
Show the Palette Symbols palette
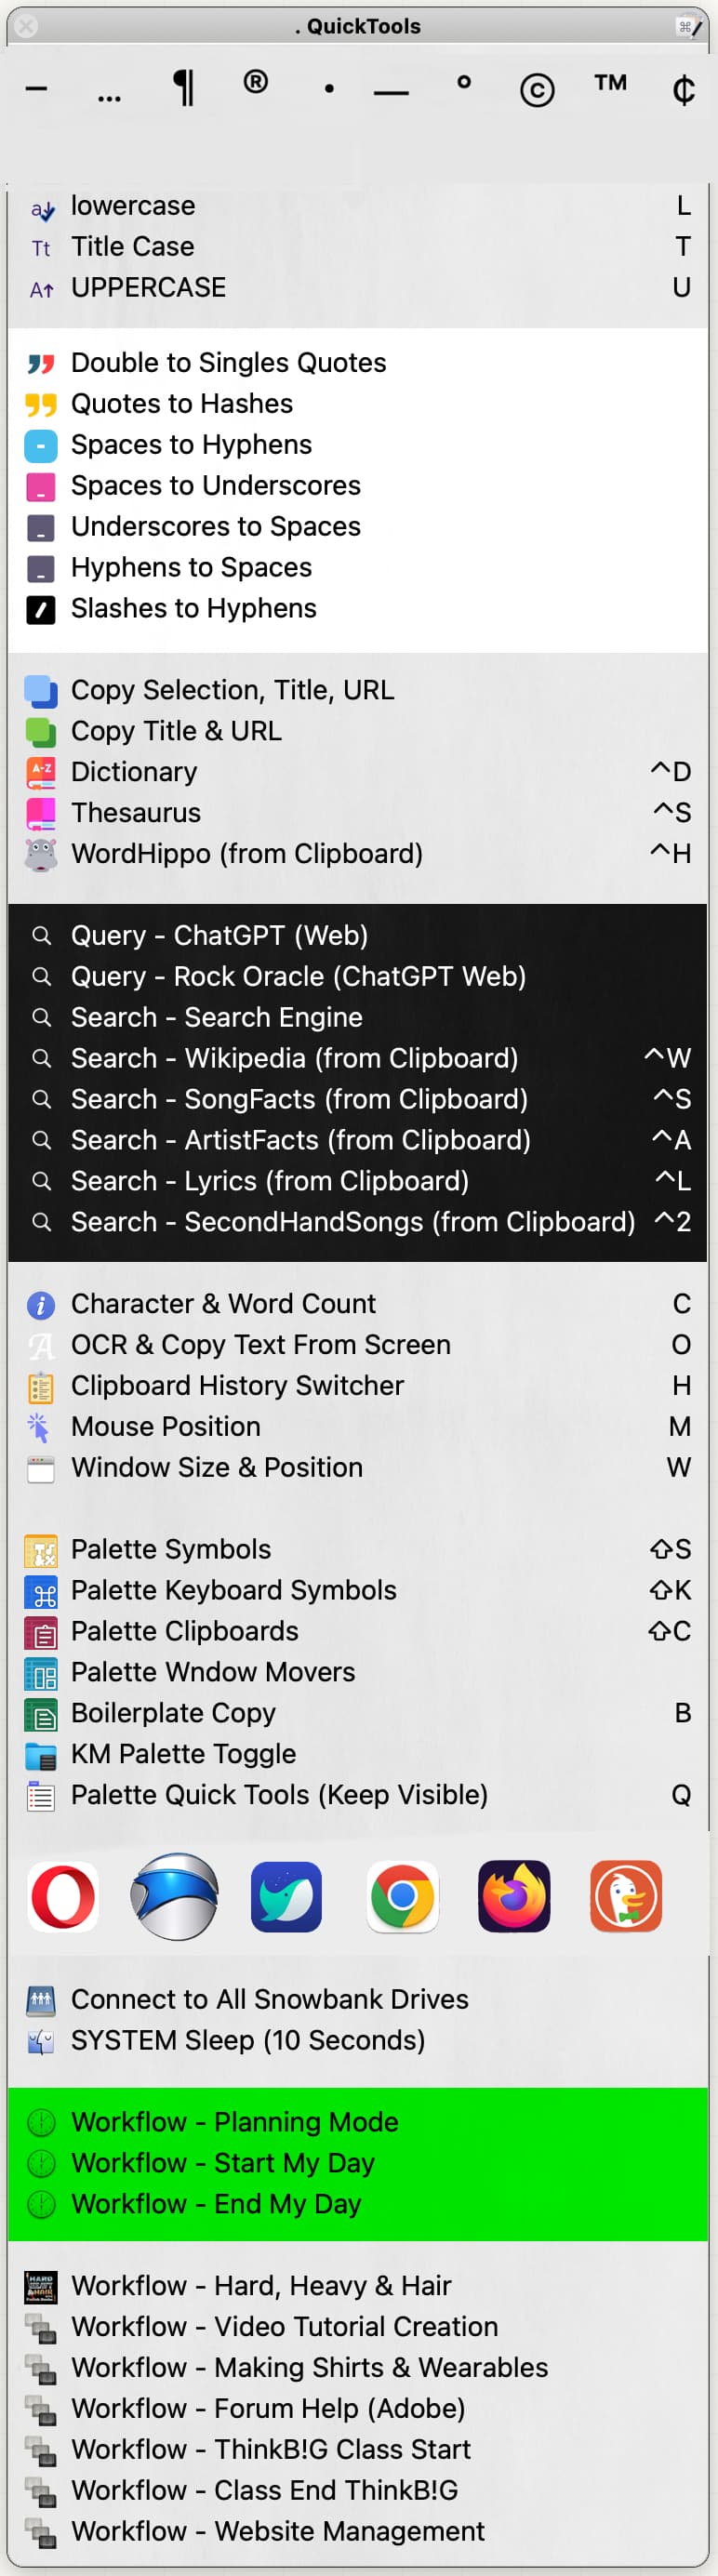(x=171, y=1549)
